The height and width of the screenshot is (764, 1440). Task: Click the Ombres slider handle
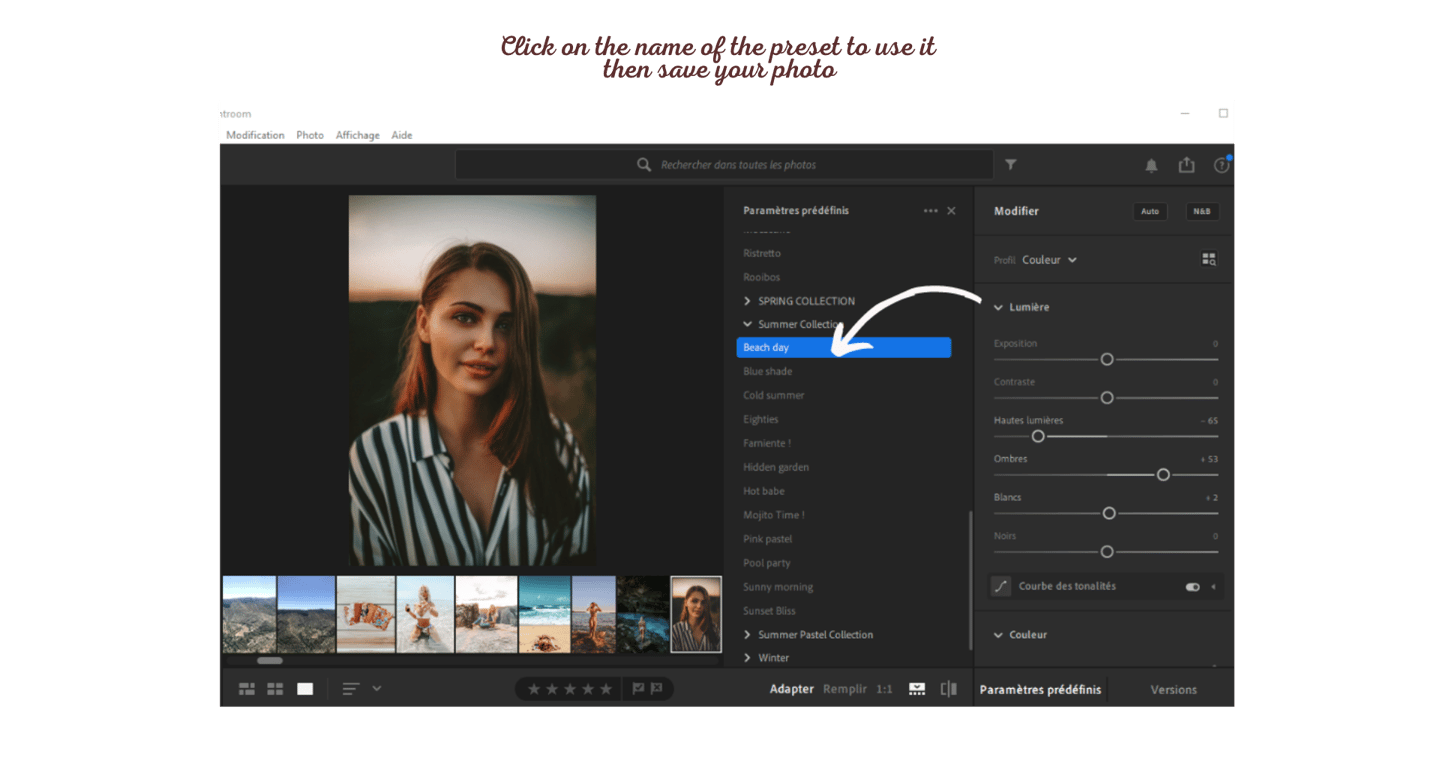coord(1163,475)
